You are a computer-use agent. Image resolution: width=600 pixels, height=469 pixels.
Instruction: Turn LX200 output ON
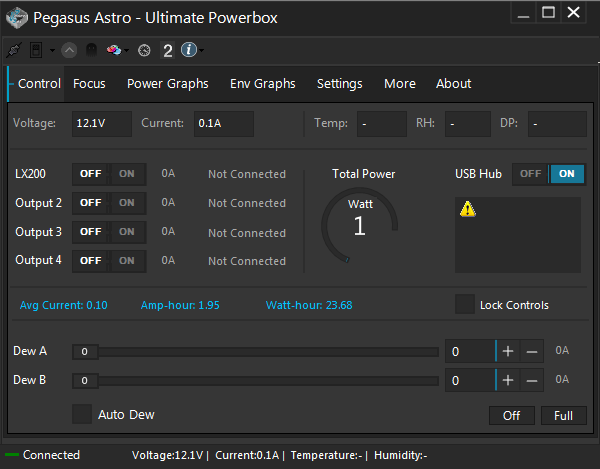127,174
